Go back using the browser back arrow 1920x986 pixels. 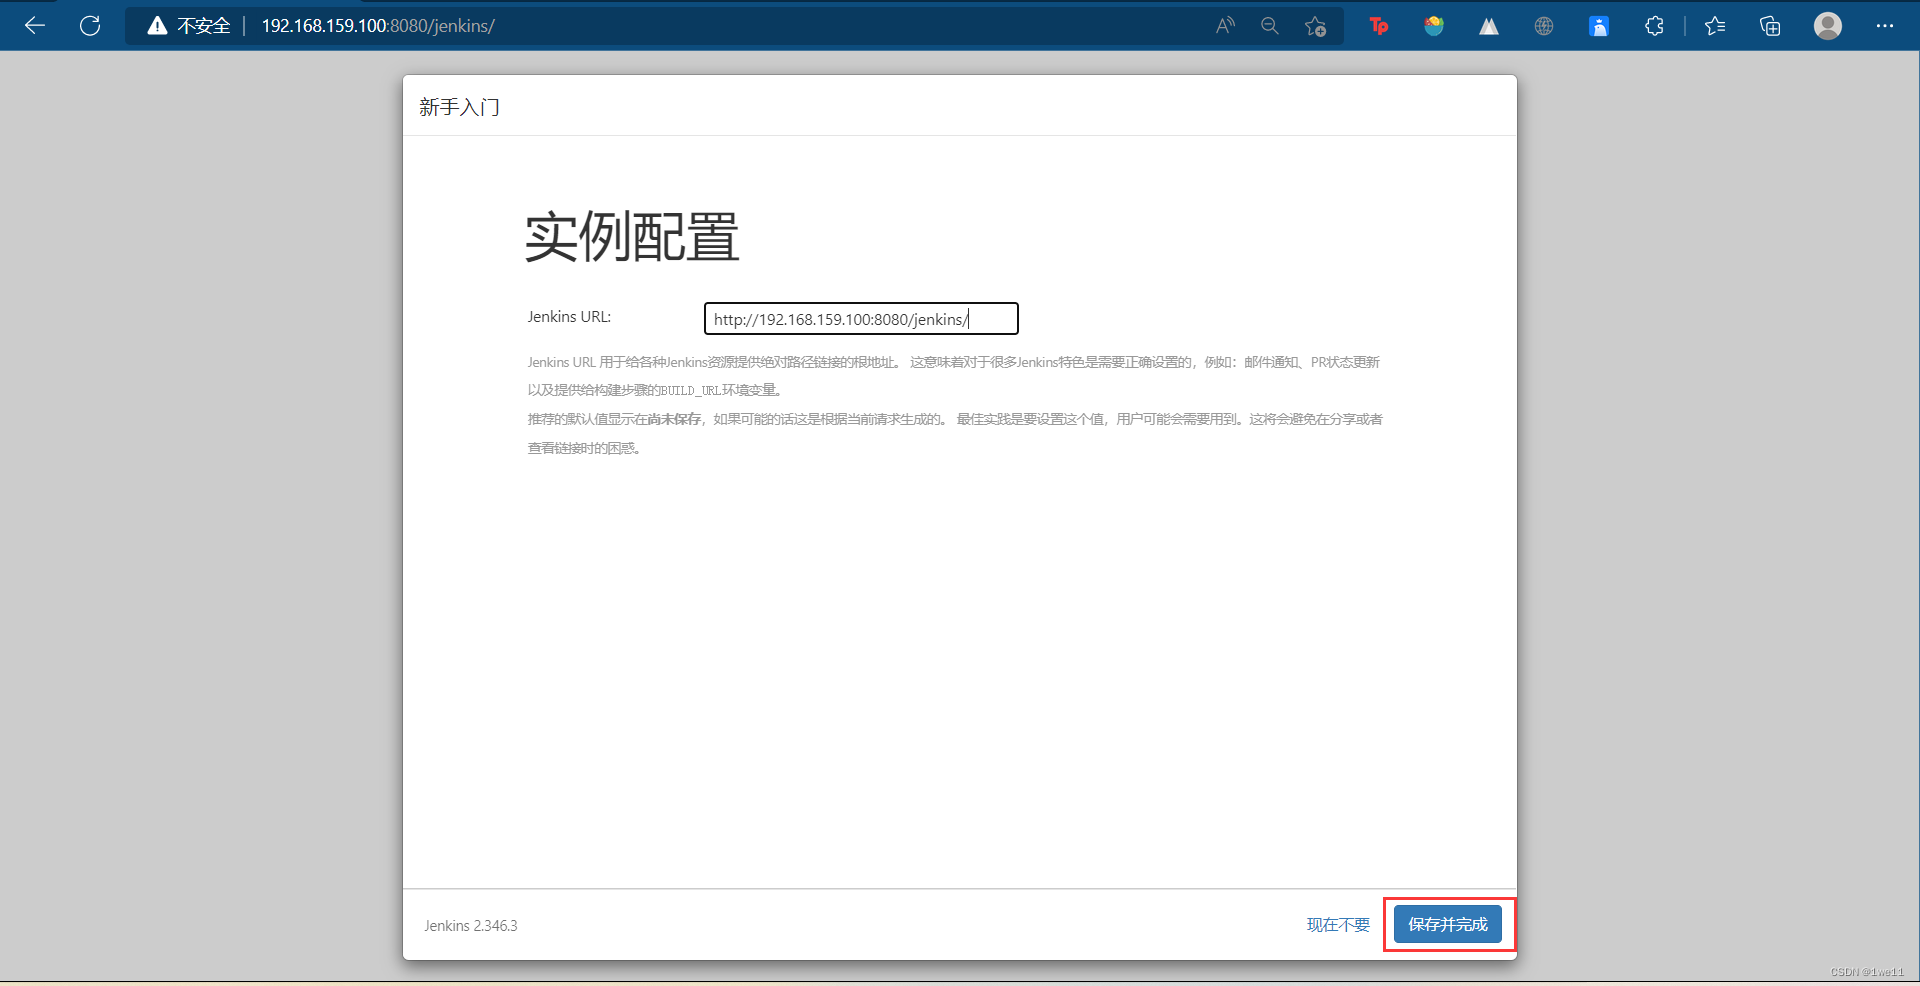point(35,26)
